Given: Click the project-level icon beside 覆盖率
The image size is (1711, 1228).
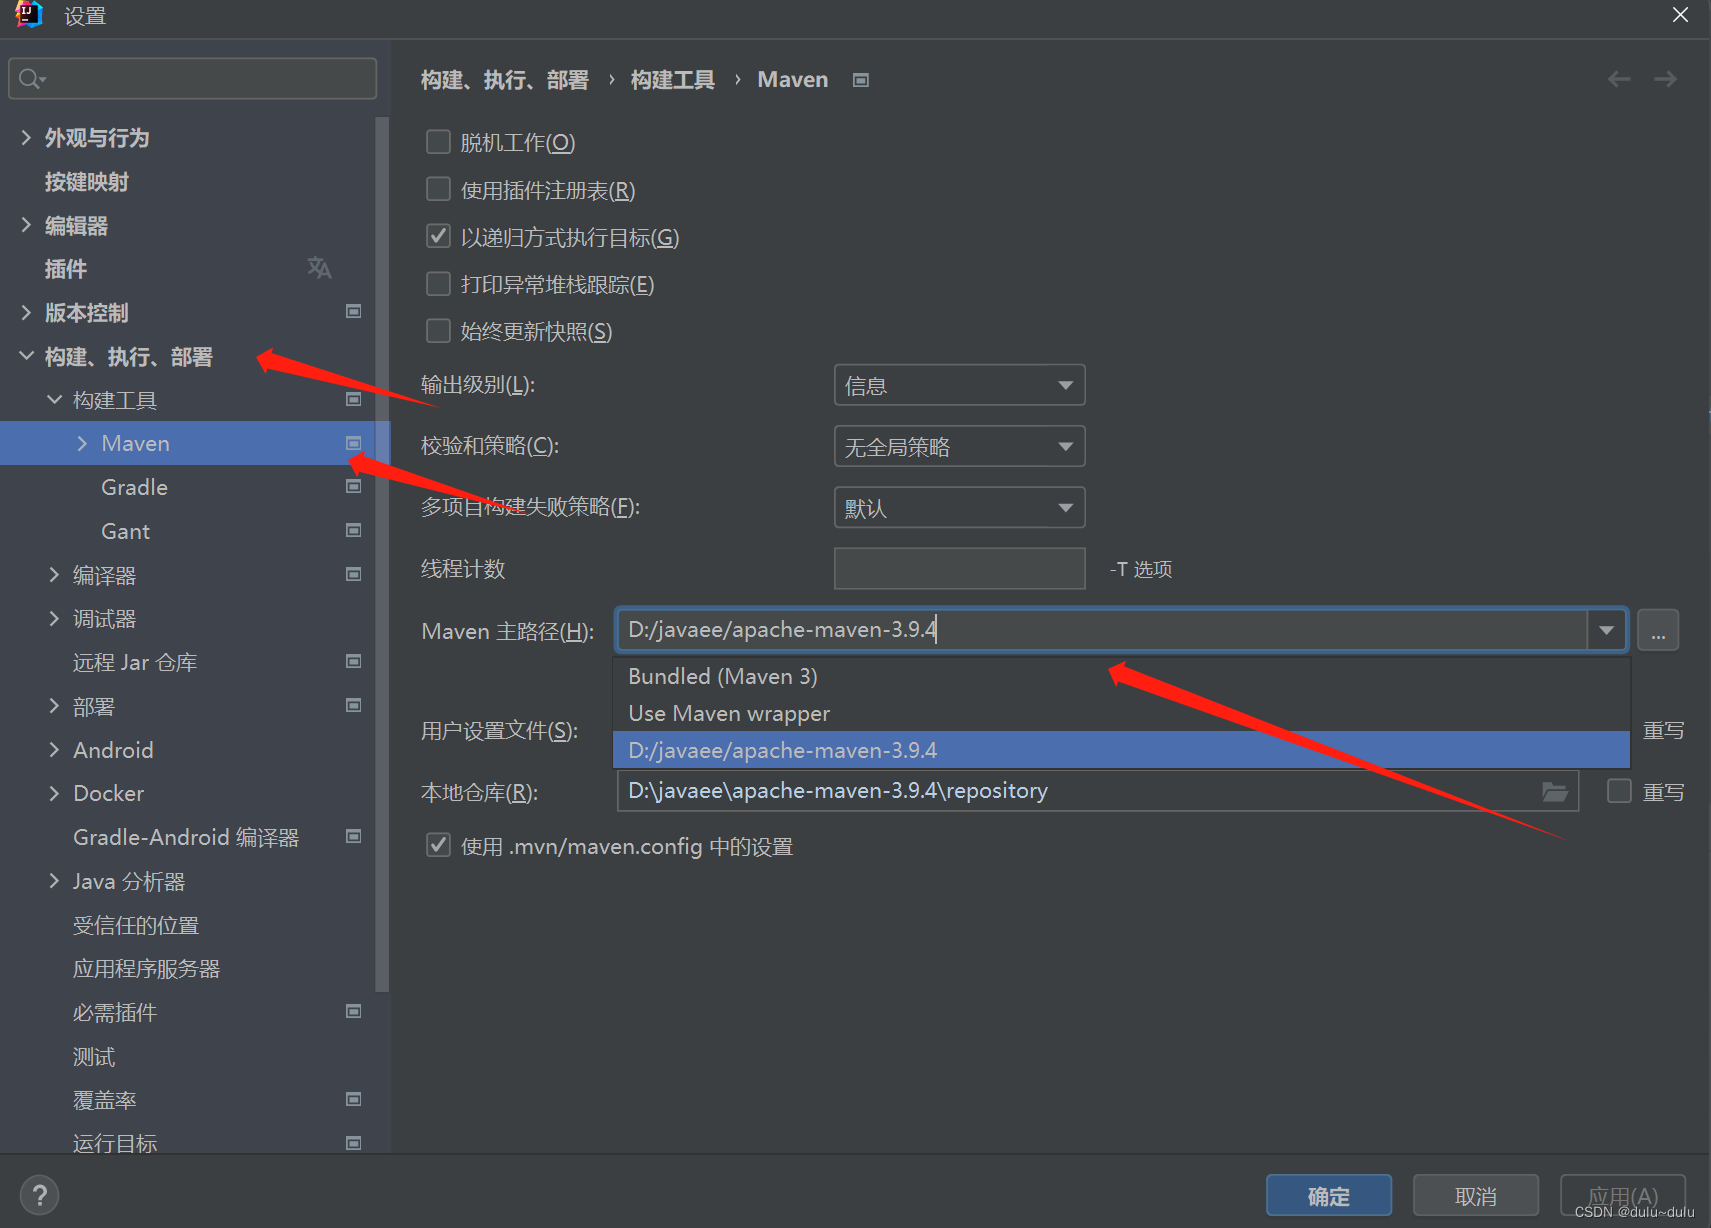Looking at the screenshot, I should 353,1100.
